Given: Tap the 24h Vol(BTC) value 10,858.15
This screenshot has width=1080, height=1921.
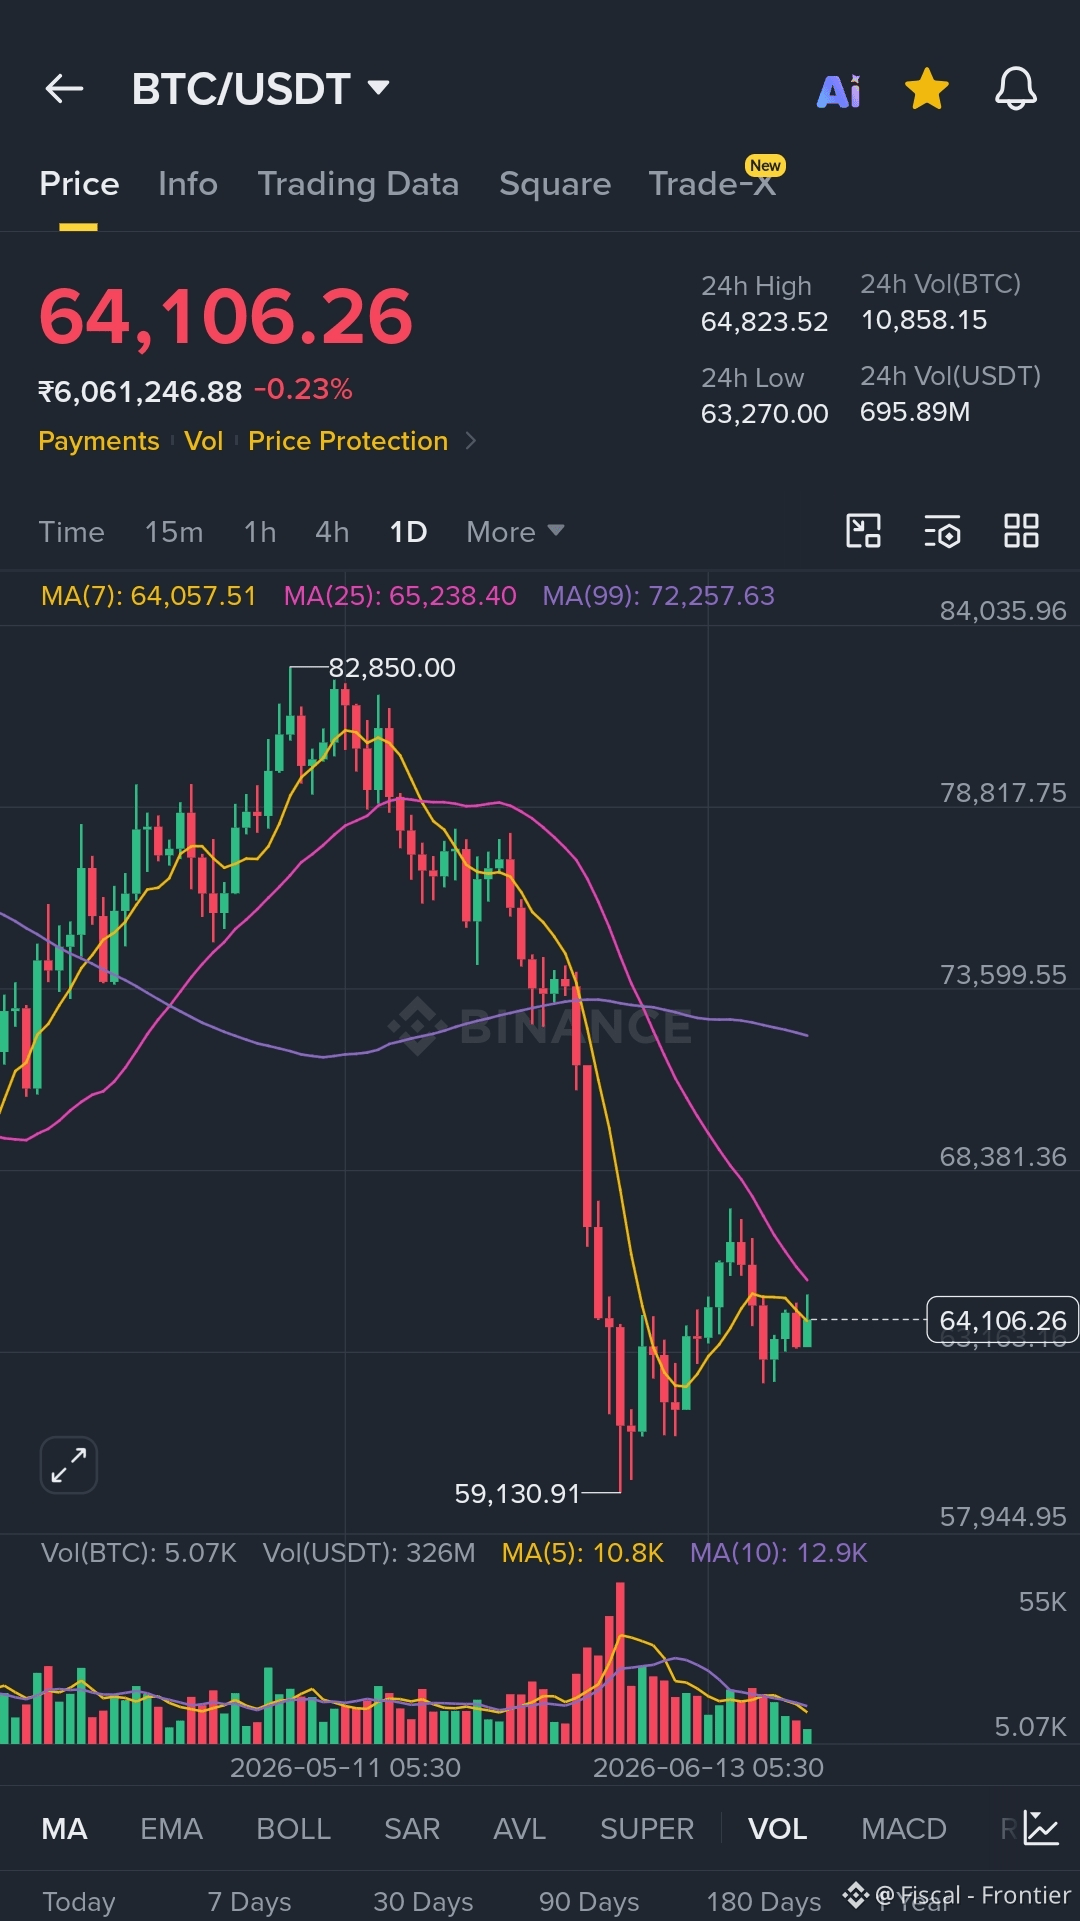Looking at the screenshot, I should click(x=924, y=320).
